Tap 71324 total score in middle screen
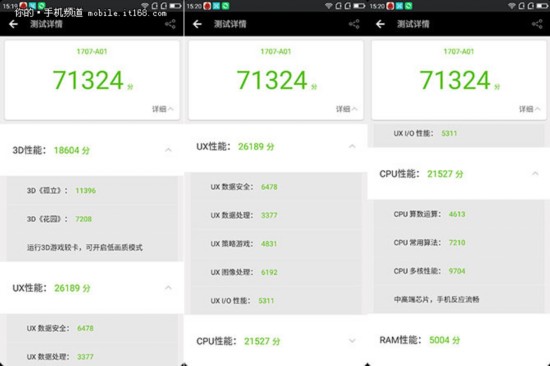The width and height of the screenshot is (550, 366). [x=272, y=80]
